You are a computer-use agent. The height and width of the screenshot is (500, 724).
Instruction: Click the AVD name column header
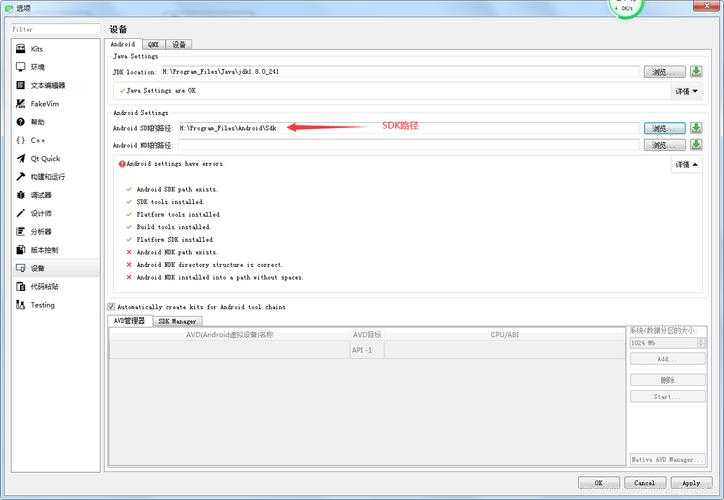pyautogui.click(x=229, y=335)
